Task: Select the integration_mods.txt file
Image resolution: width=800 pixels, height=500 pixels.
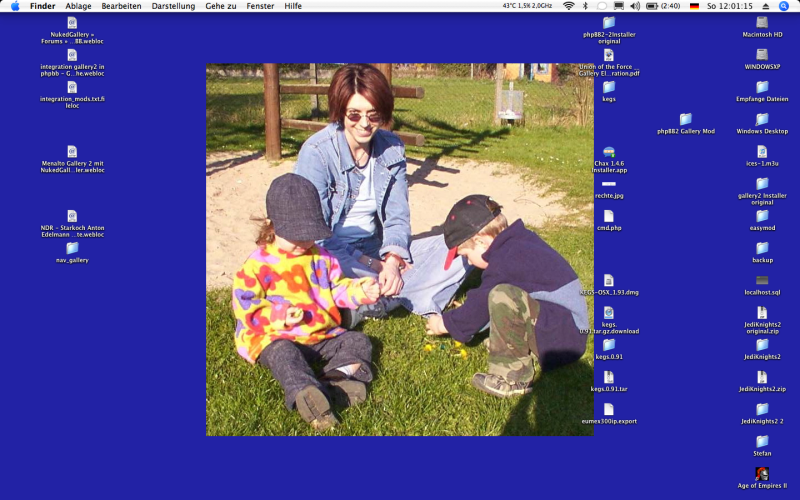Action: (x=72, y=87)
